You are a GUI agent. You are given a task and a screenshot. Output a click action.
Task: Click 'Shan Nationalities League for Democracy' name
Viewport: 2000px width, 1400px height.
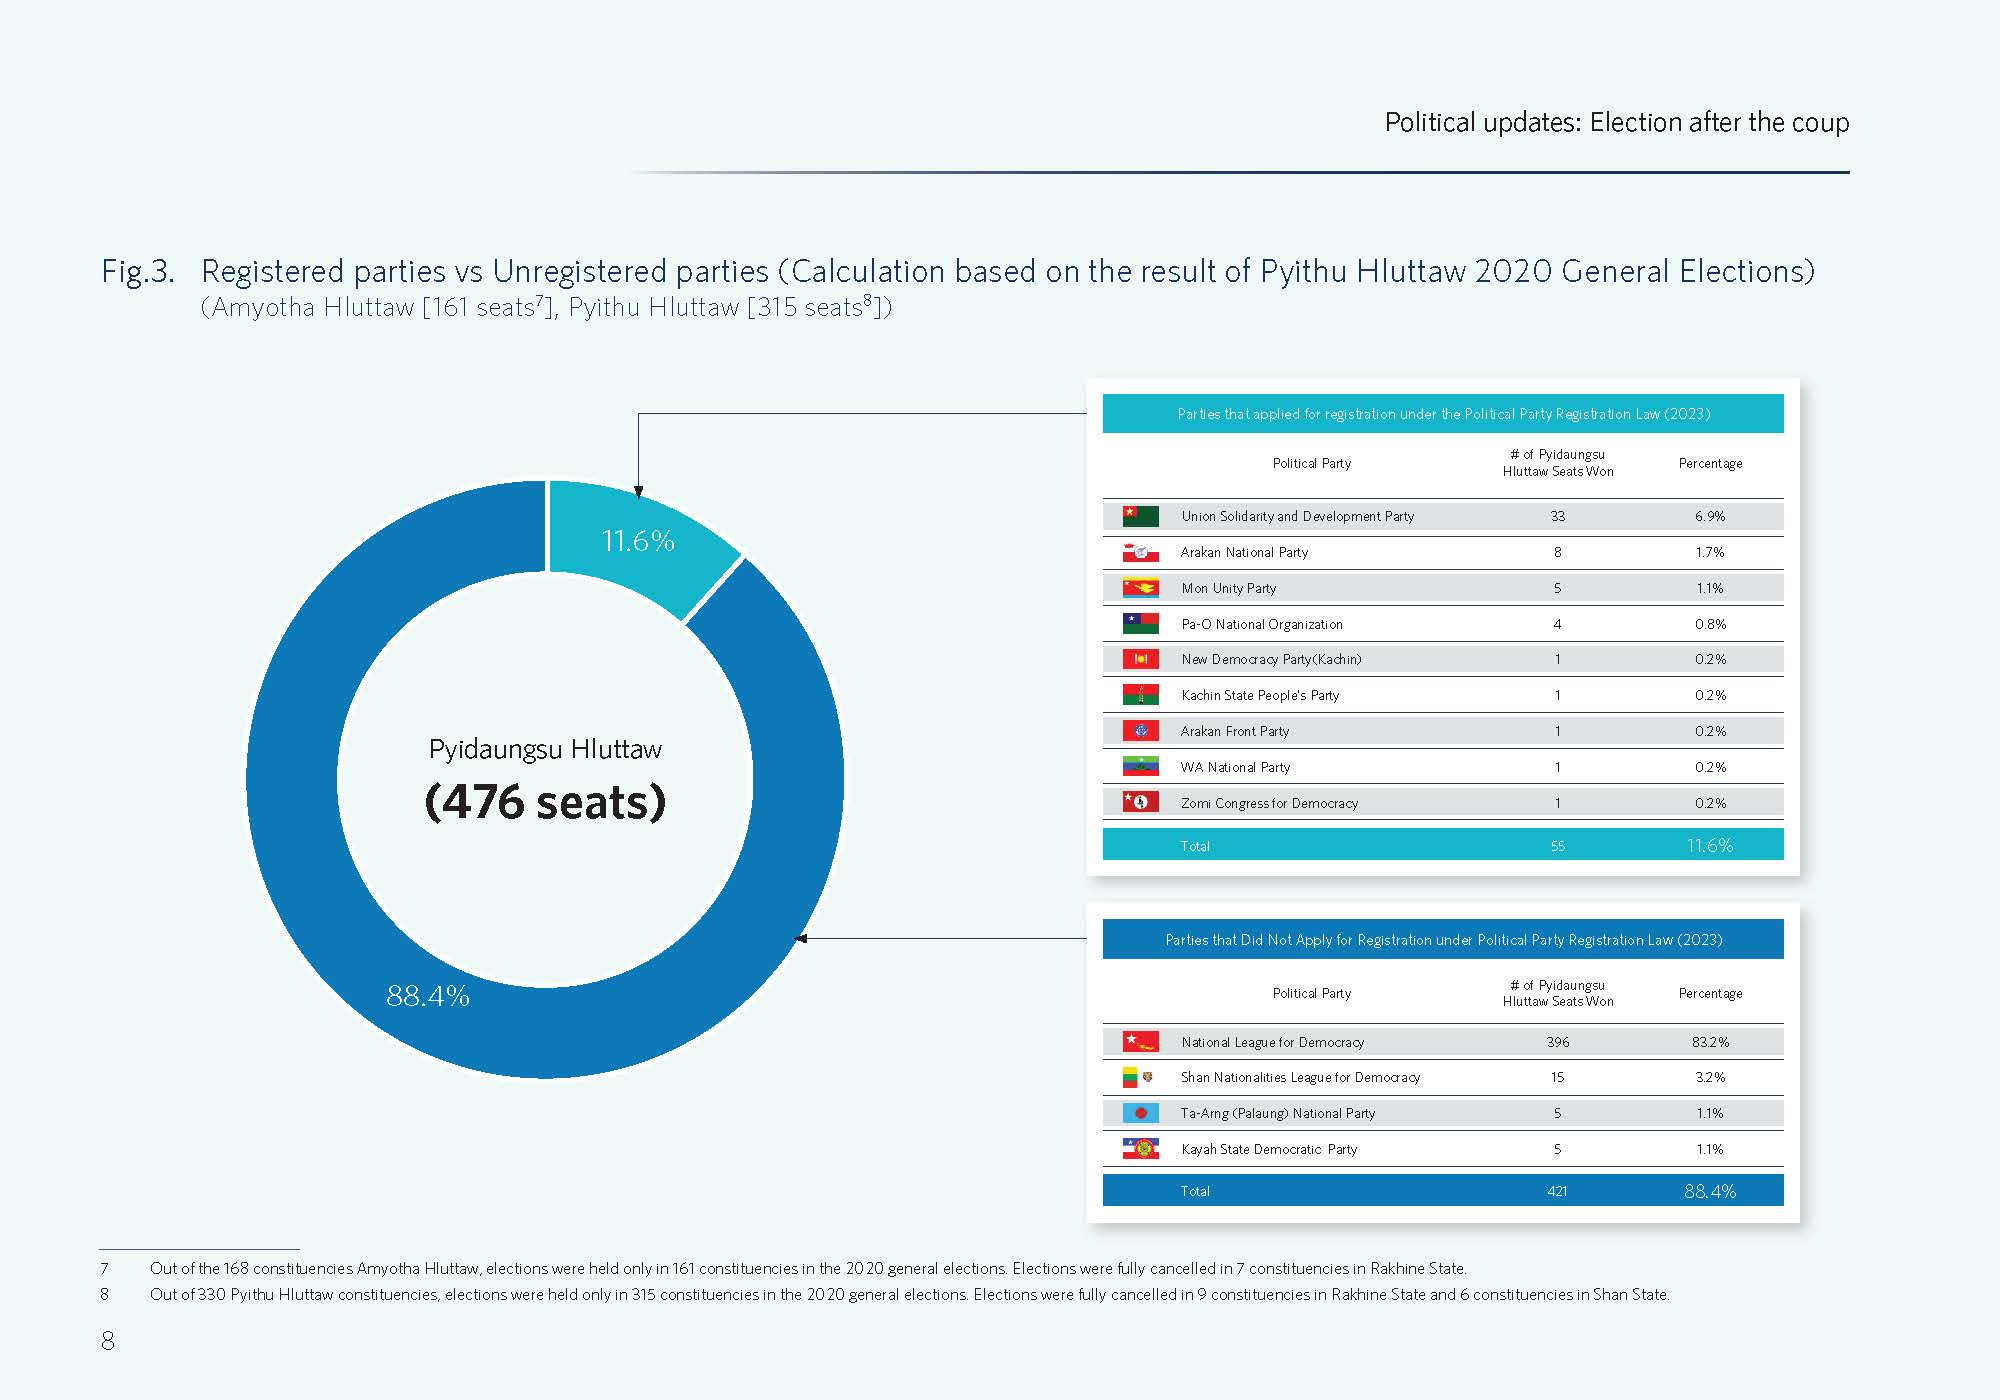(x=1300, y=1077)
